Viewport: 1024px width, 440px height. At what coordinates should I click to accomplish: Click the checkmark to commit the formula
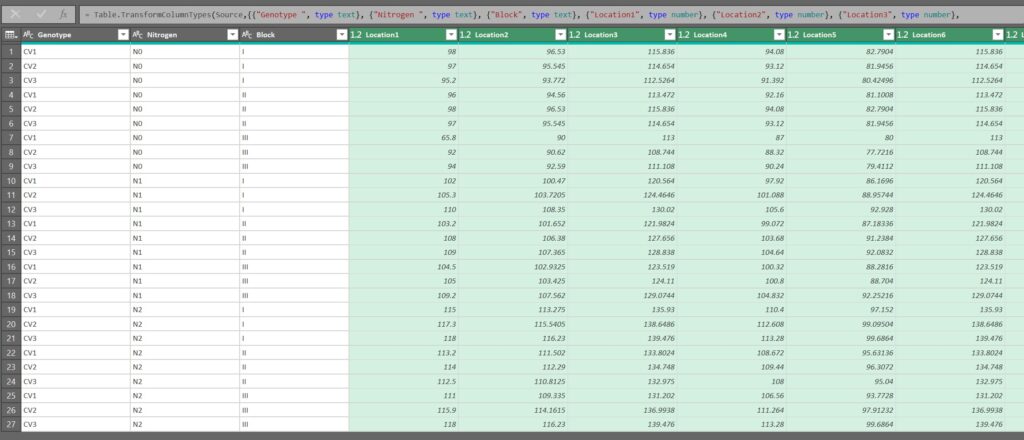[x=40, y=14]
